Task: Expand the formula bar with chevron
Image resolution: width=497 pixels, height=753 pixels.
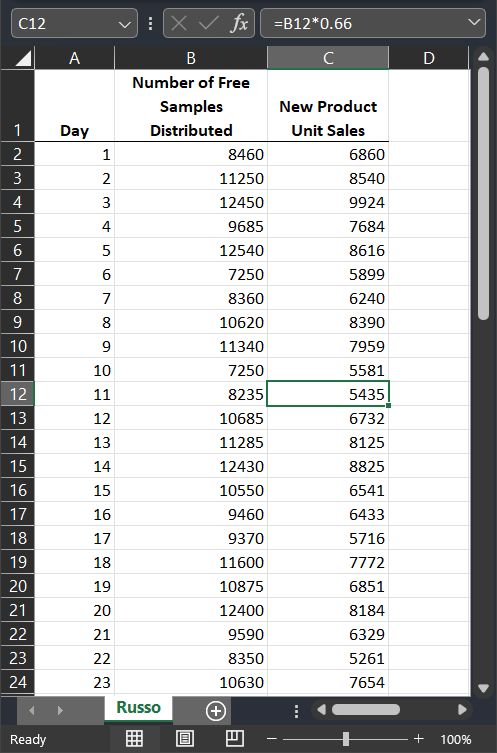Action: (x=474, y=22)
